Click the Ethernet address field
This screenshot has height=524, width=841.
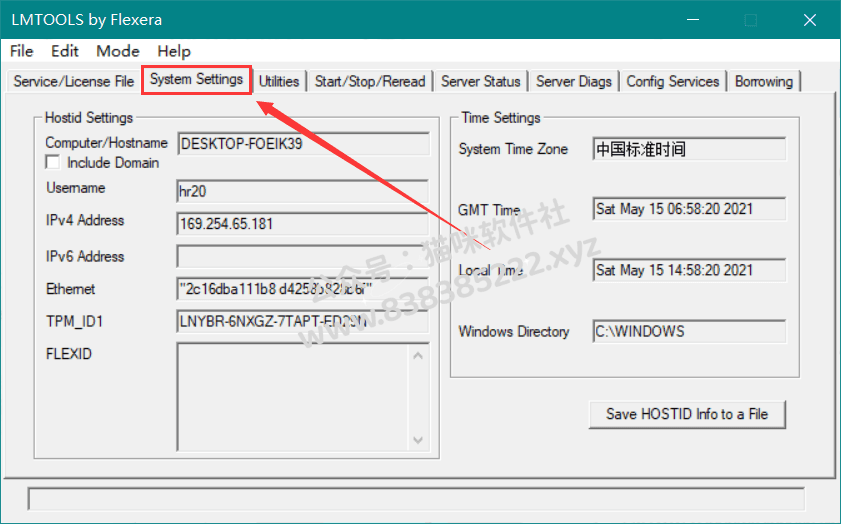coord(303,289)
